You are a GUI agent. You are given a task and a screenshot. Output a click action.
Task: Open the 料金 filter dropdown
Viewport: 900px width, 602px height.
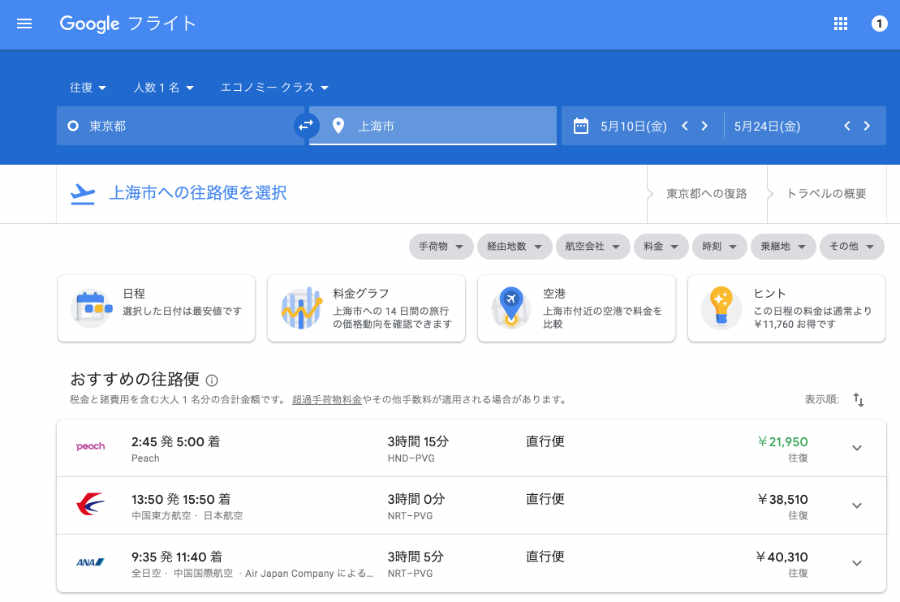pos(661,246)
